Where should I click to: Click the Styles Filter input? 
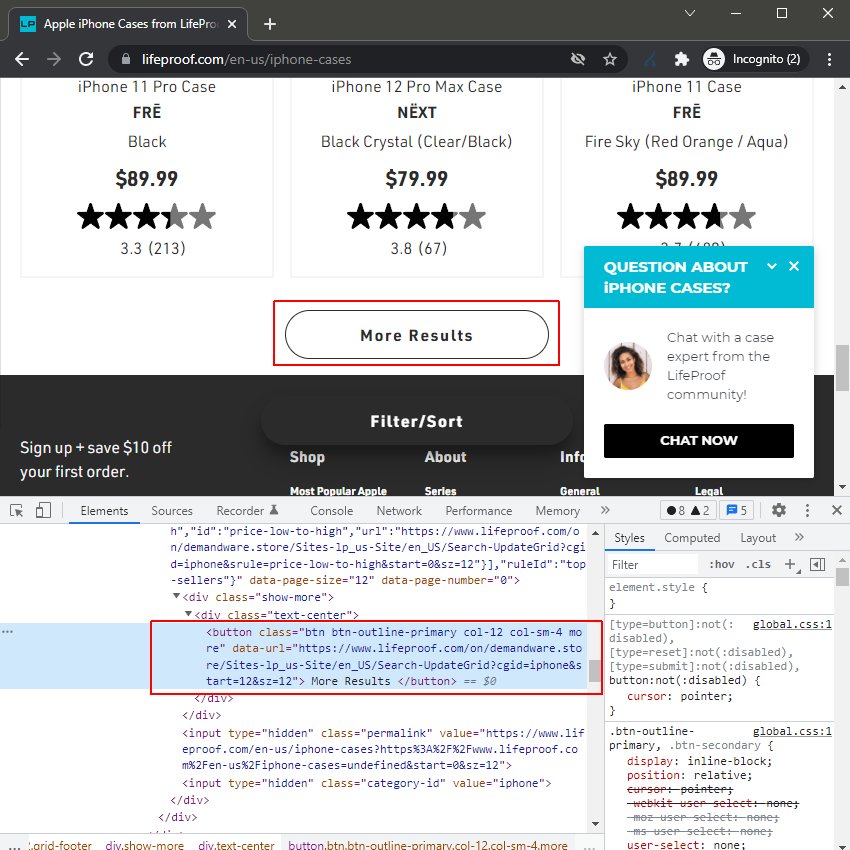[x=653, y=565]
